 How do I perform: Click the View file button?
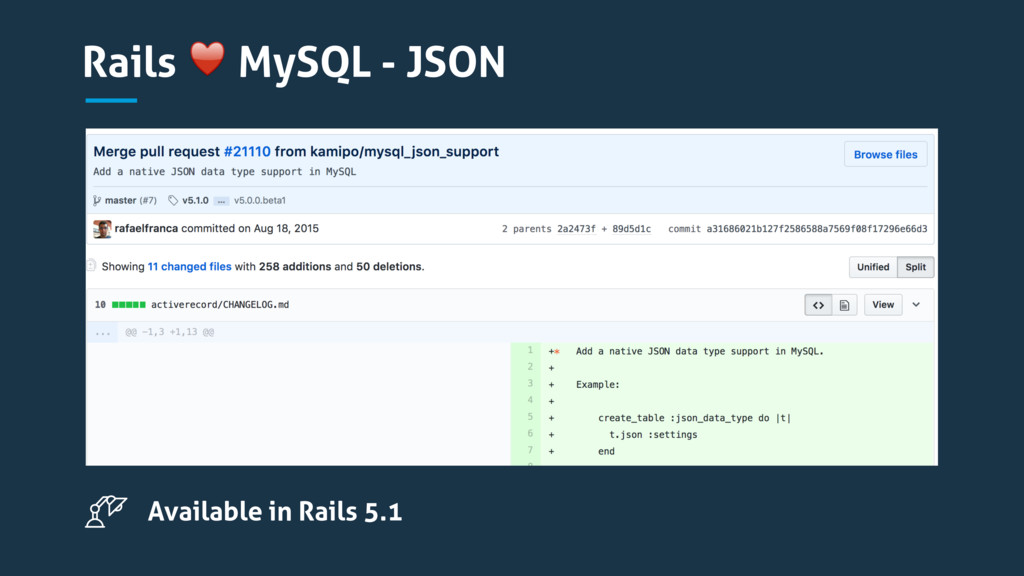pyautogui.click(x=883, y=305)
